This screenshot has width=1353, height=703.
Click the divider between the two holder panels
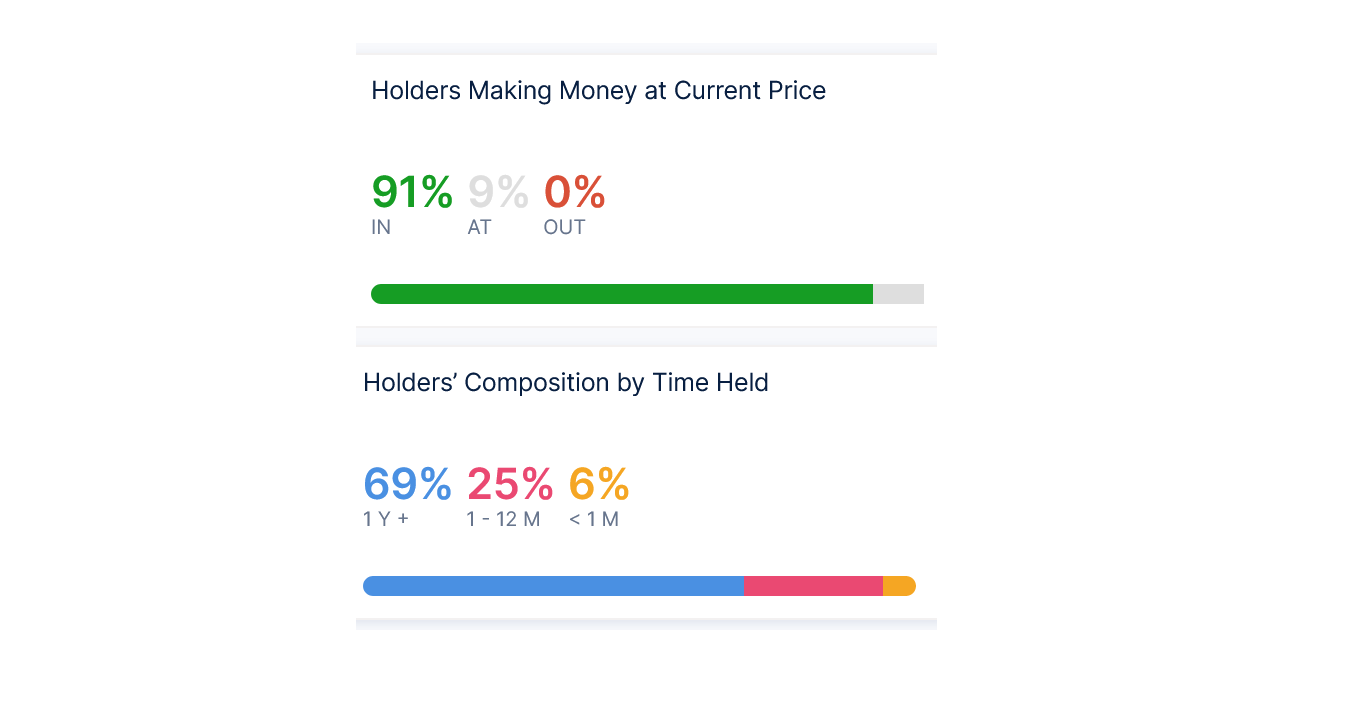[x=646, y=336]
